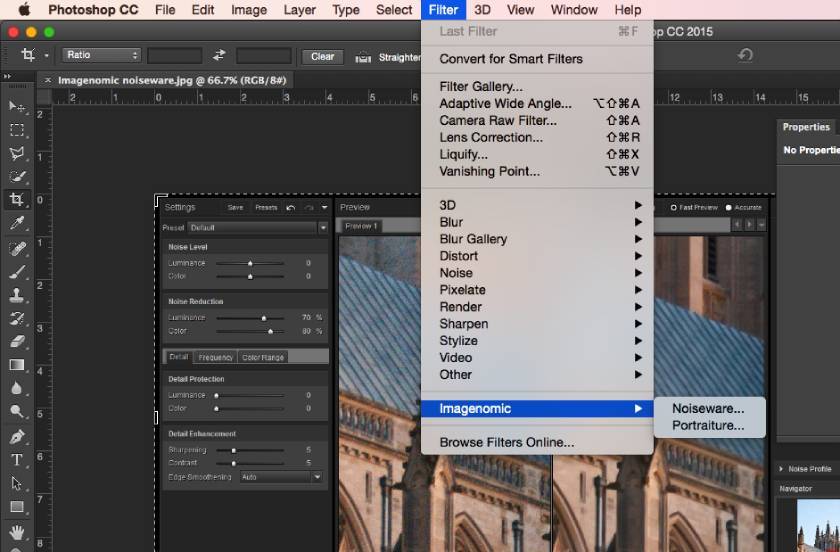Screen dimensions: 840x552
Task: Open the crop Ratio dropdown
Action: coord(101,56)
